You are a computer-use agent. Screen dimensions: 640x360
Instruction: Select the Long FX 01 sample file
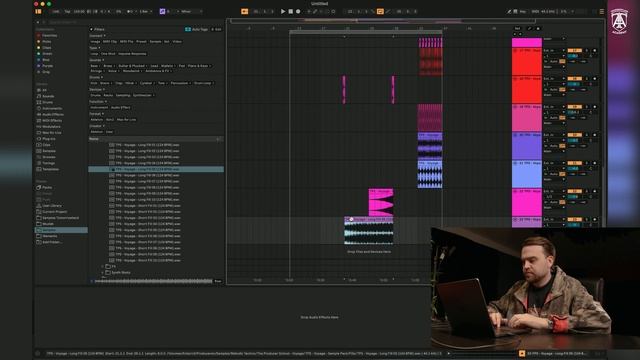[x=147, y=145]
